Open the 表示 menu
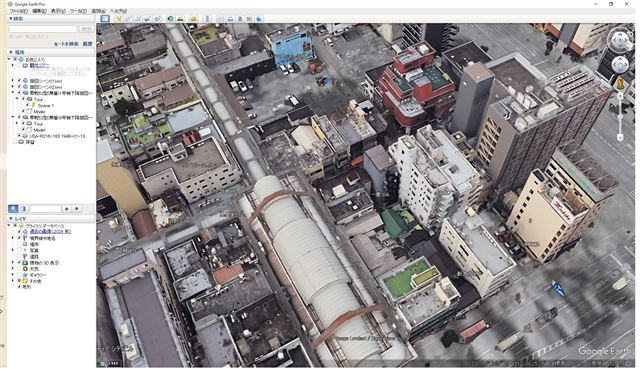640x371 pixels. (x=58, y=11)
